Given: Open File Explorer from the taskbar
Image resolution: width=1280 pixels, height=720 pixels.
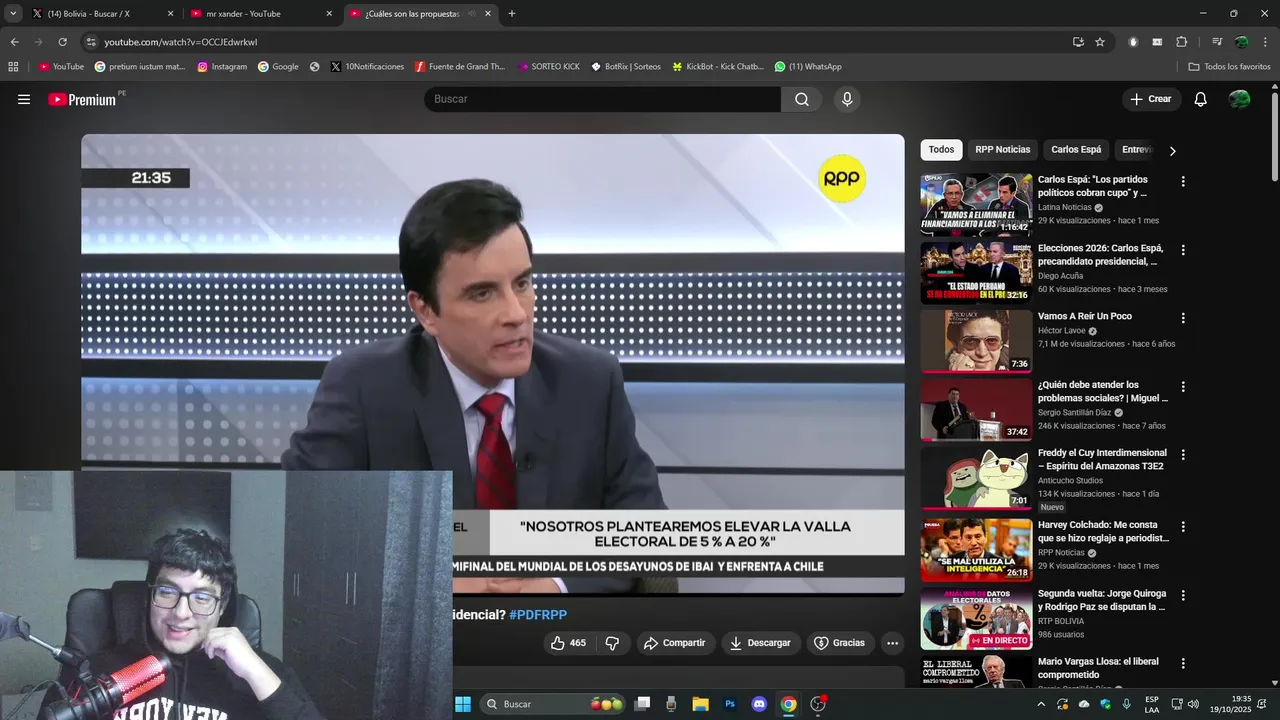Looking at the screenshot, I should click(x=700, y=704).
